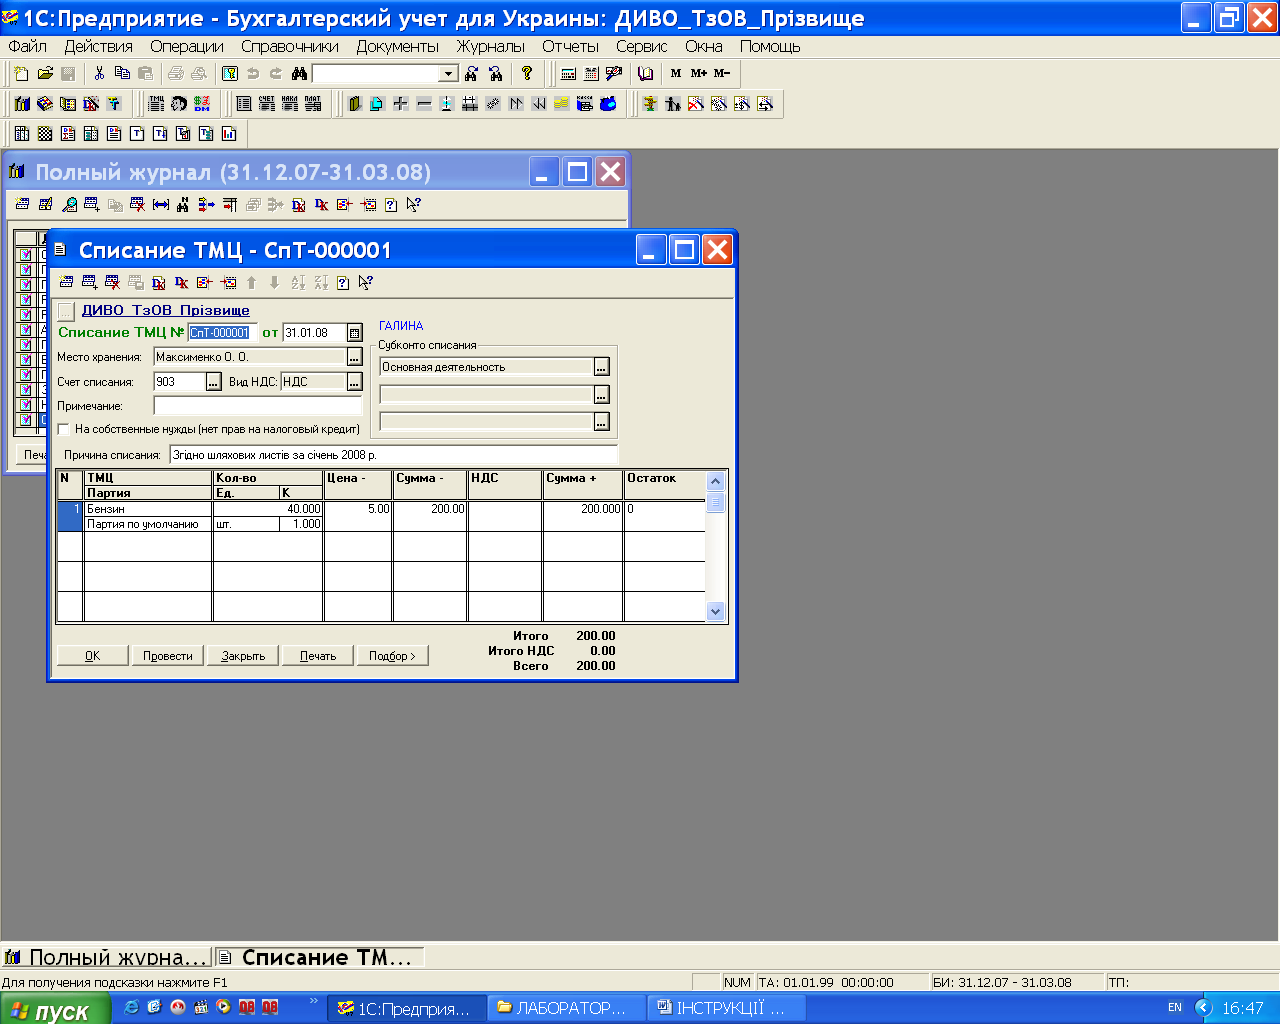Click the ТМЦ icon in second toolbar

pyautogui.click(x=156, y=103)
